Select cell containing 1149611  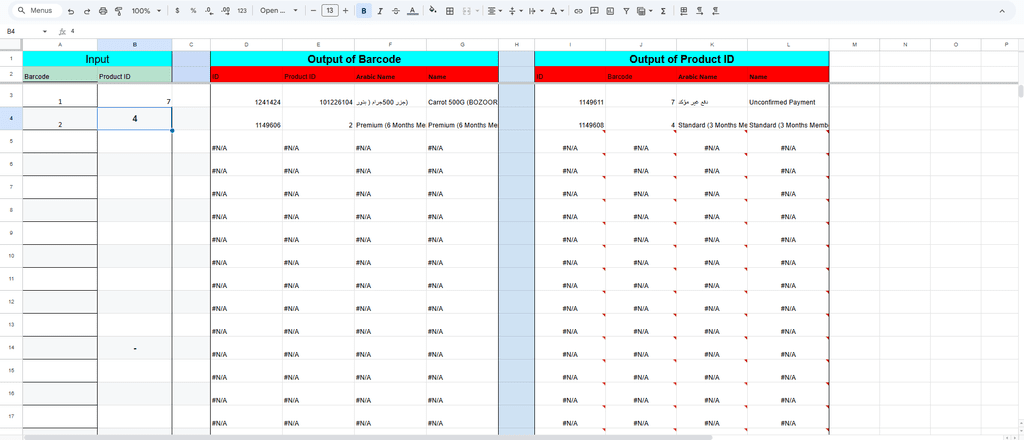click(x=570, y=96)
